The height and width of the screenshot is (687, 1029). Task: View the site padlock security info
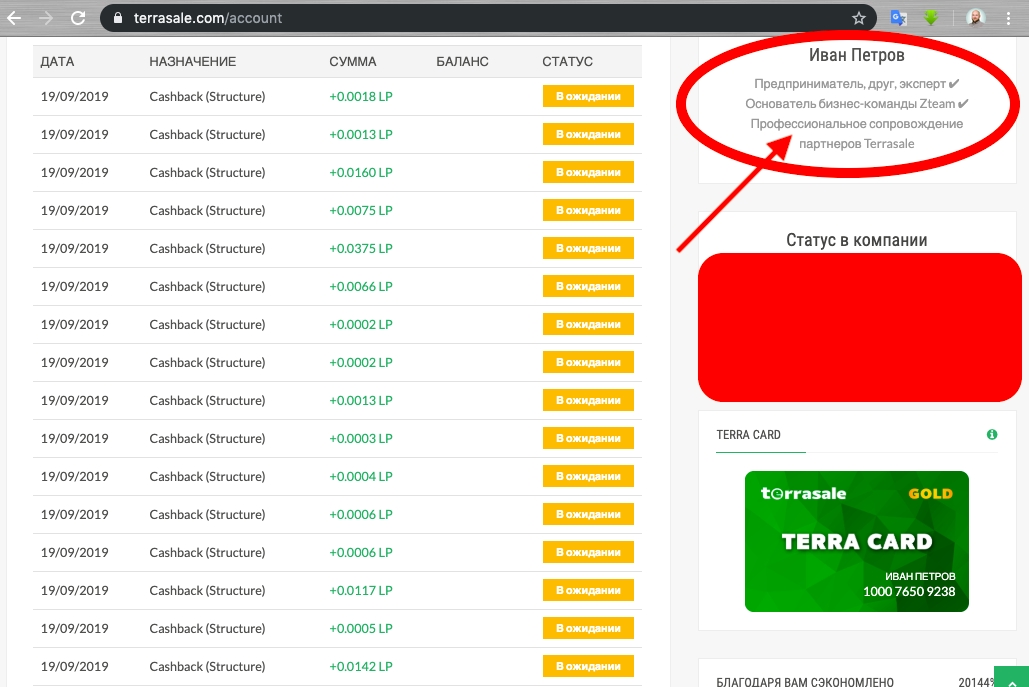pyautogui.click(x=118, y=18)
